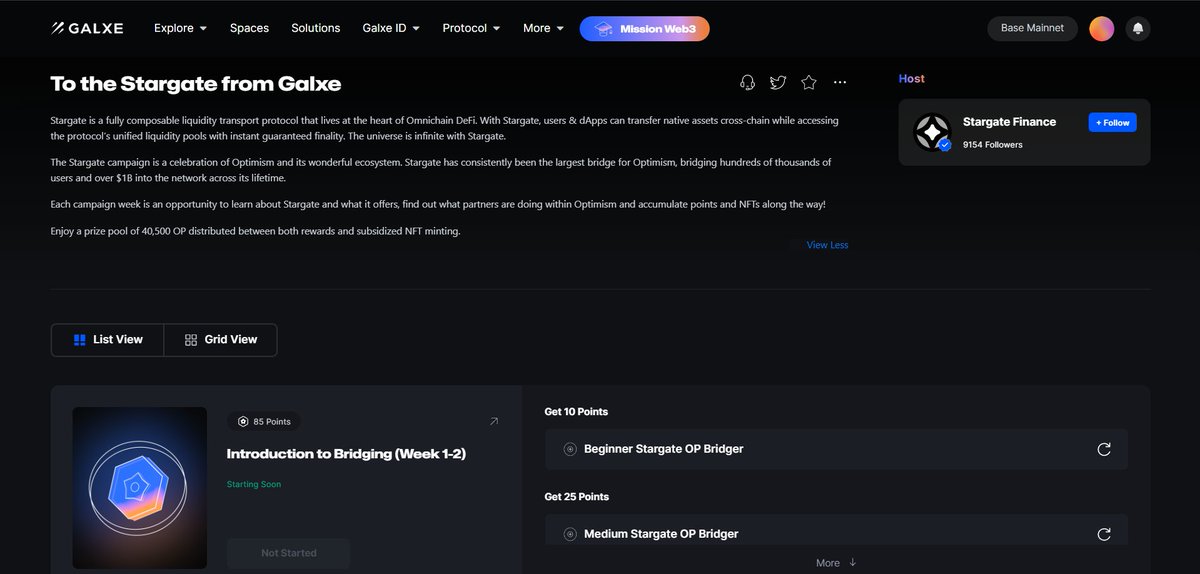
Task: Refresh the Medium Stargate OP Bridger task
Action: click(1104, 534)
